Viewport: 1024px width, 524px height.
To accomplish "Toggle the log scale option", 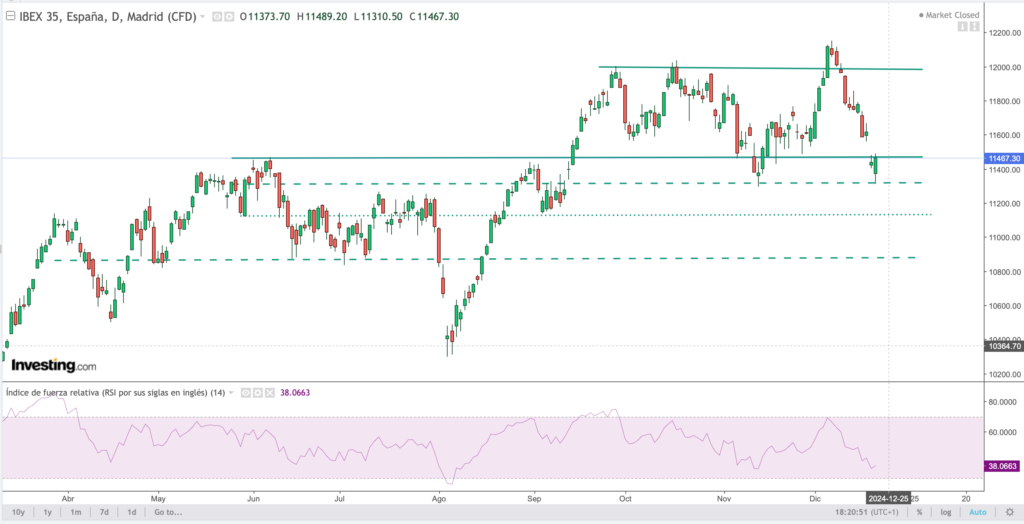I will point(945,512).
